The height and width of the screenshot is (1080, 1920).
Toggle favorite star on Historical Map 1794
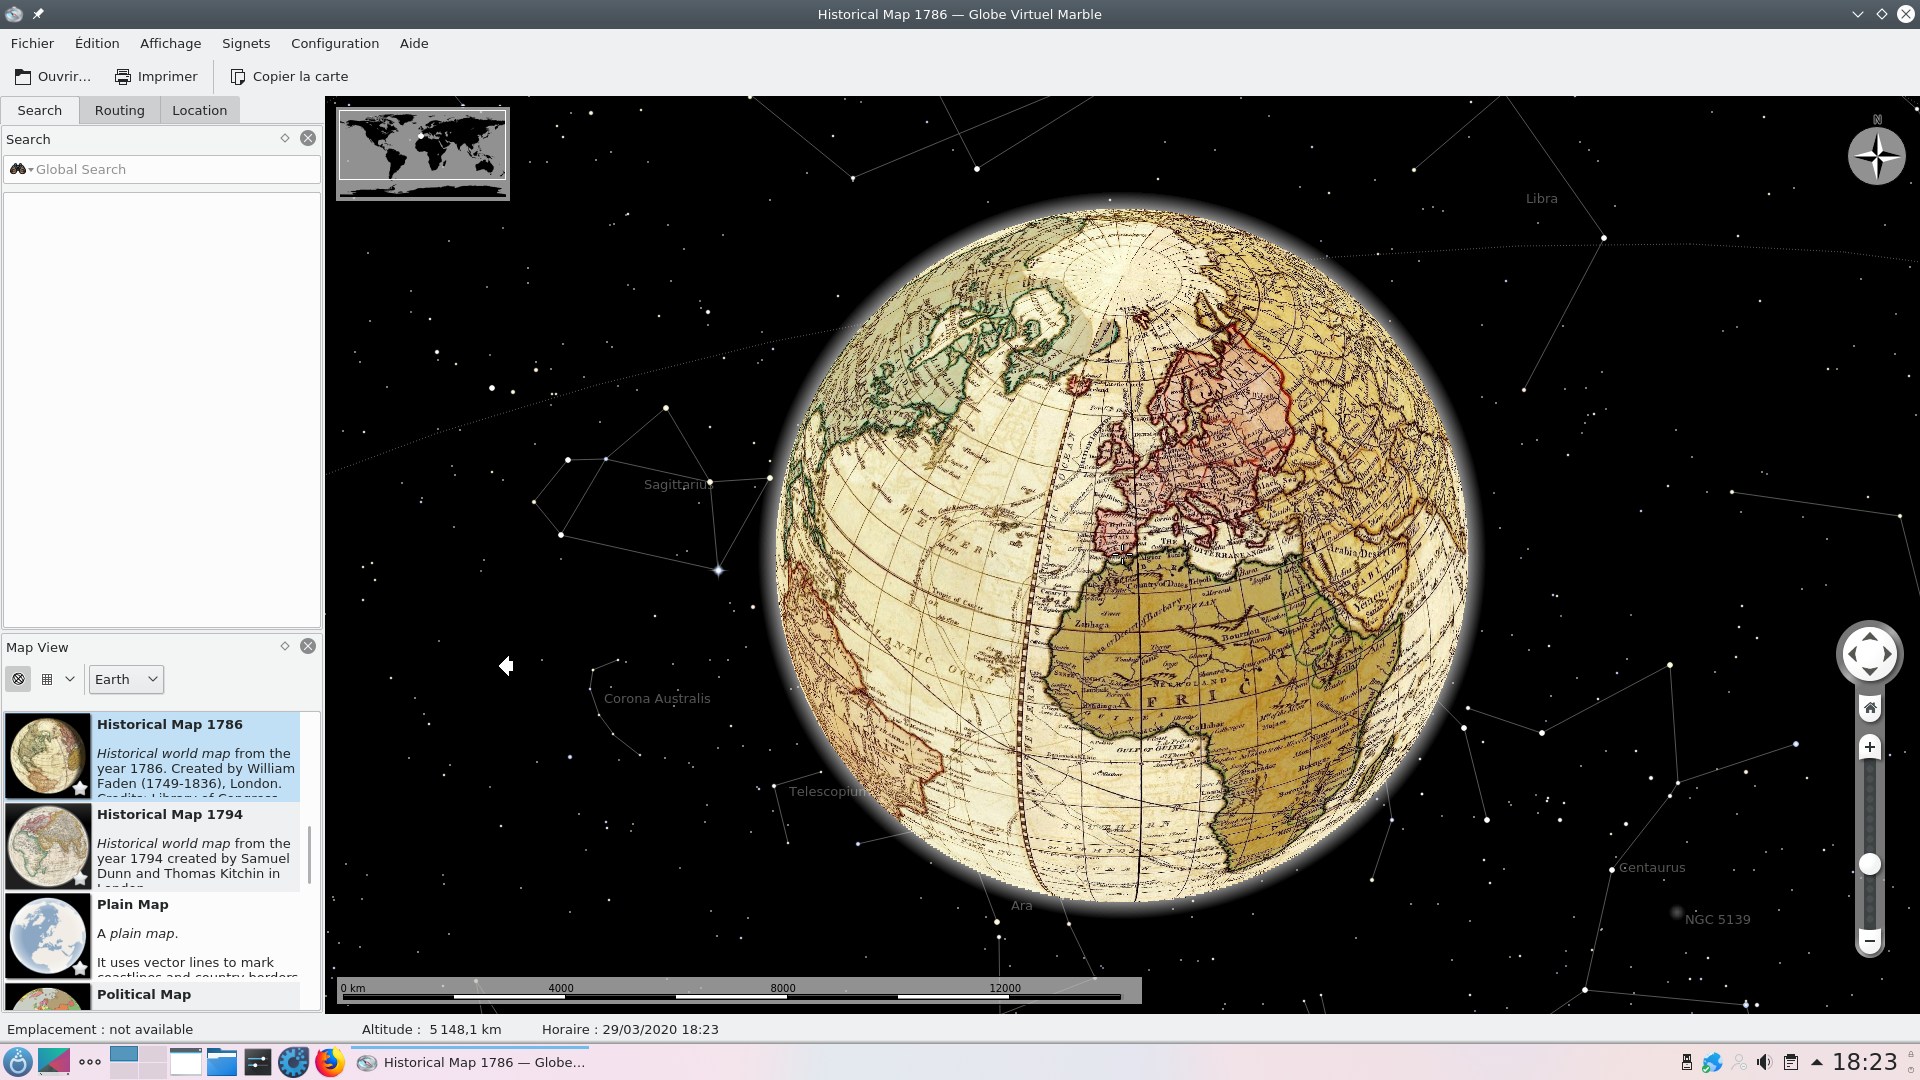[80, 878]
